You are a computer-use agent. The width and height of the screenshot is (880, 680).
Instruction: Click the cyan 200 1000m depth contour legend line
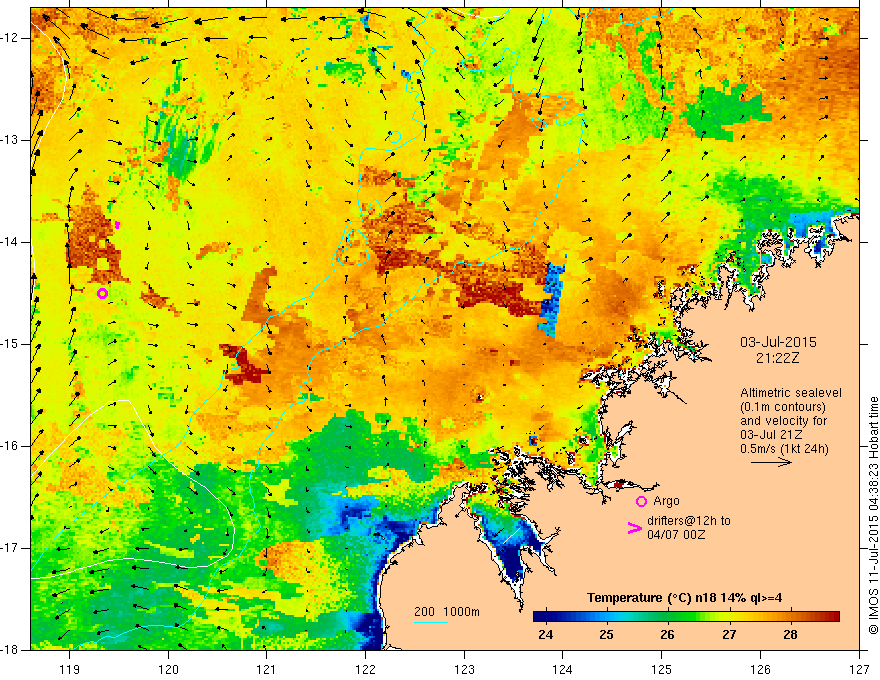tap(431, 623)
